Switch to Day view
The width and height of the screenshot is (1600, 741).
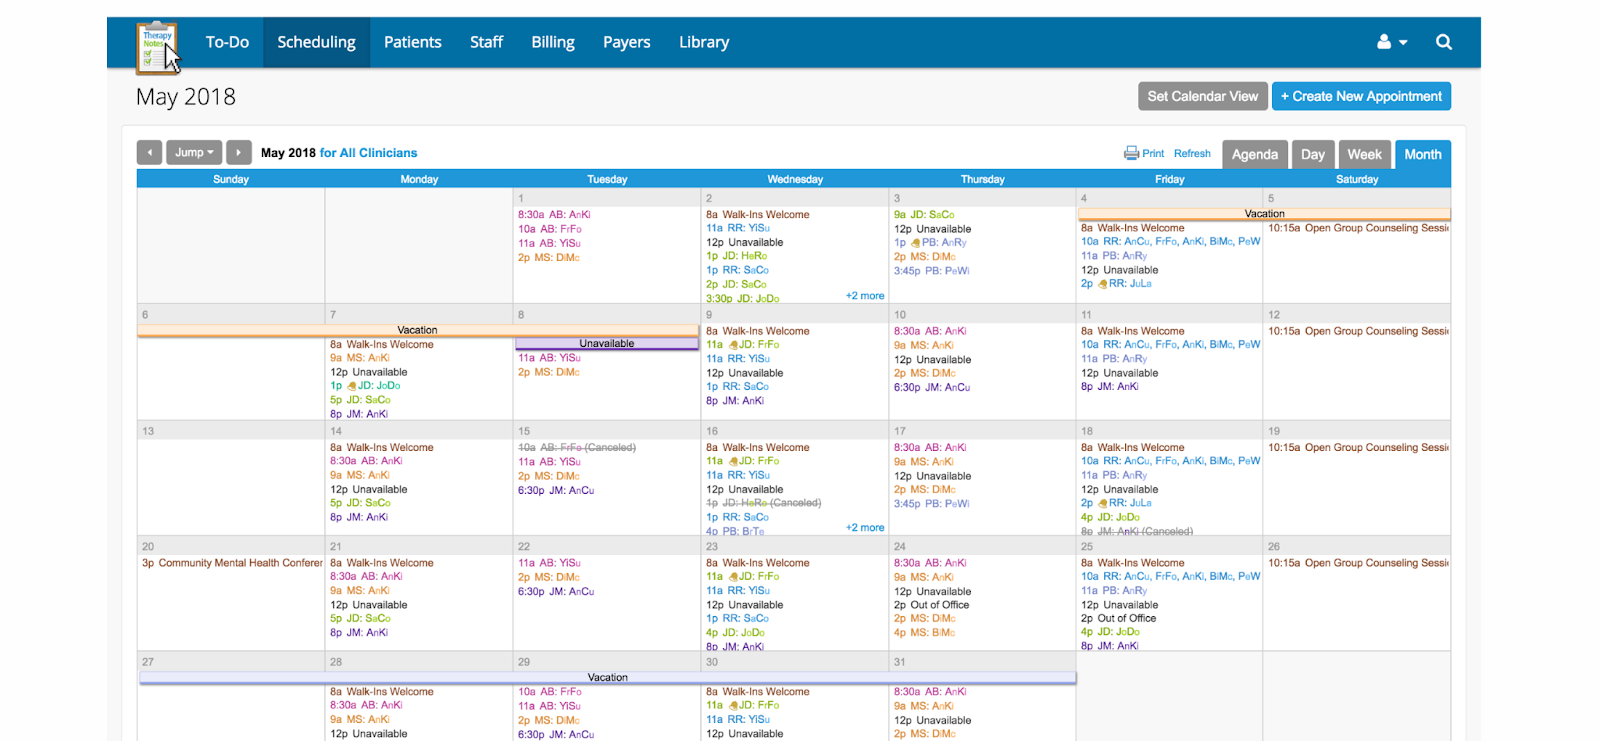(x=1313, y=154)
